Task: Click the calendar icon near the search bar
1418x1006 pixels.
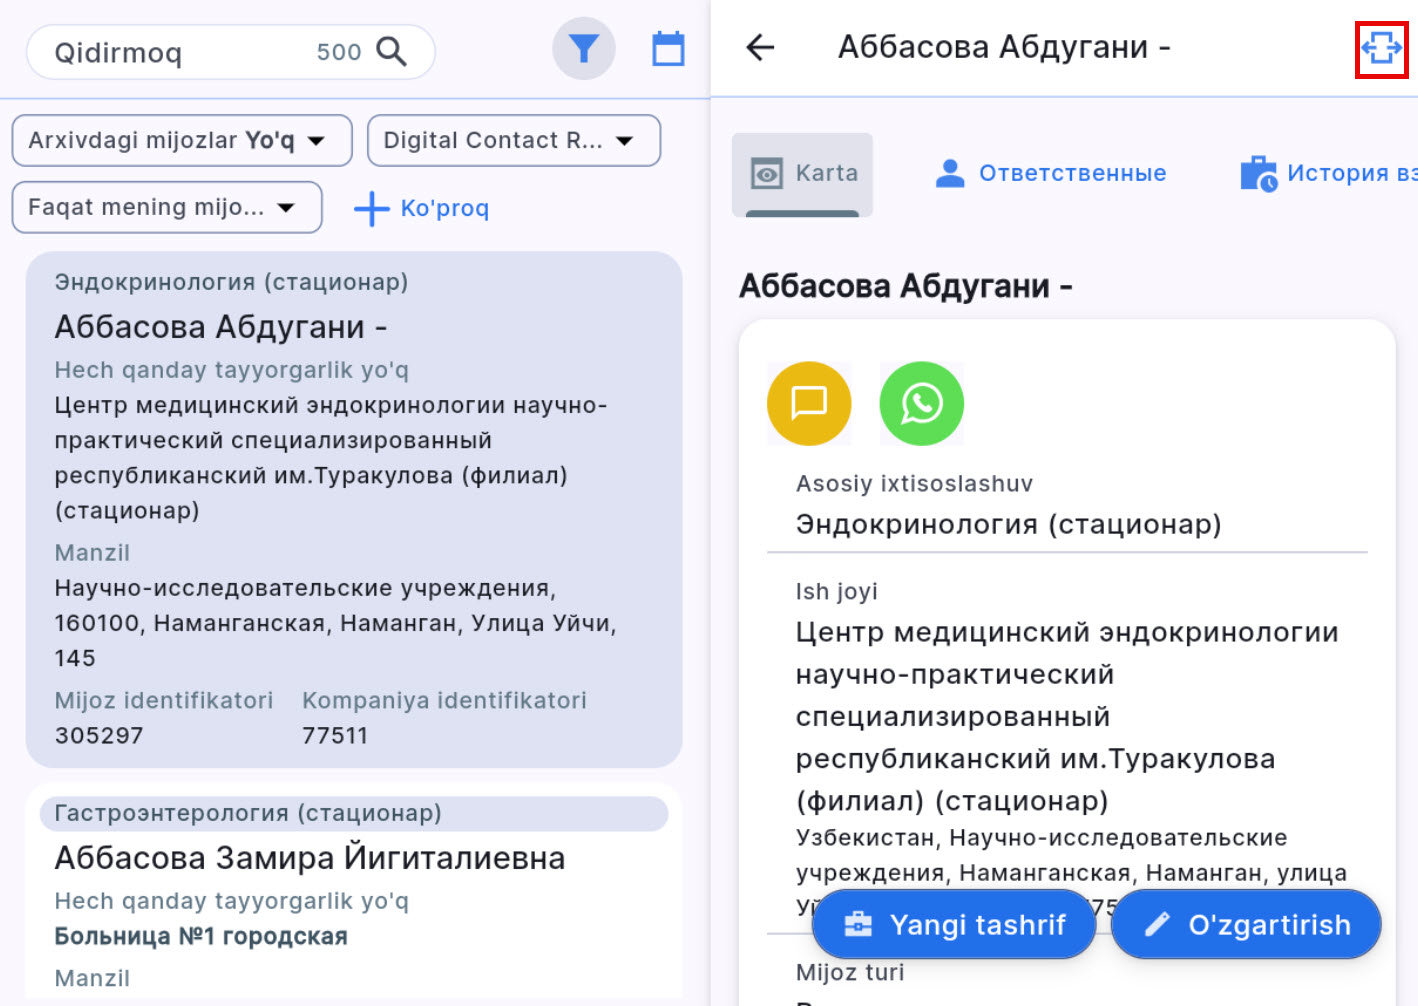Action: [668, 47]
